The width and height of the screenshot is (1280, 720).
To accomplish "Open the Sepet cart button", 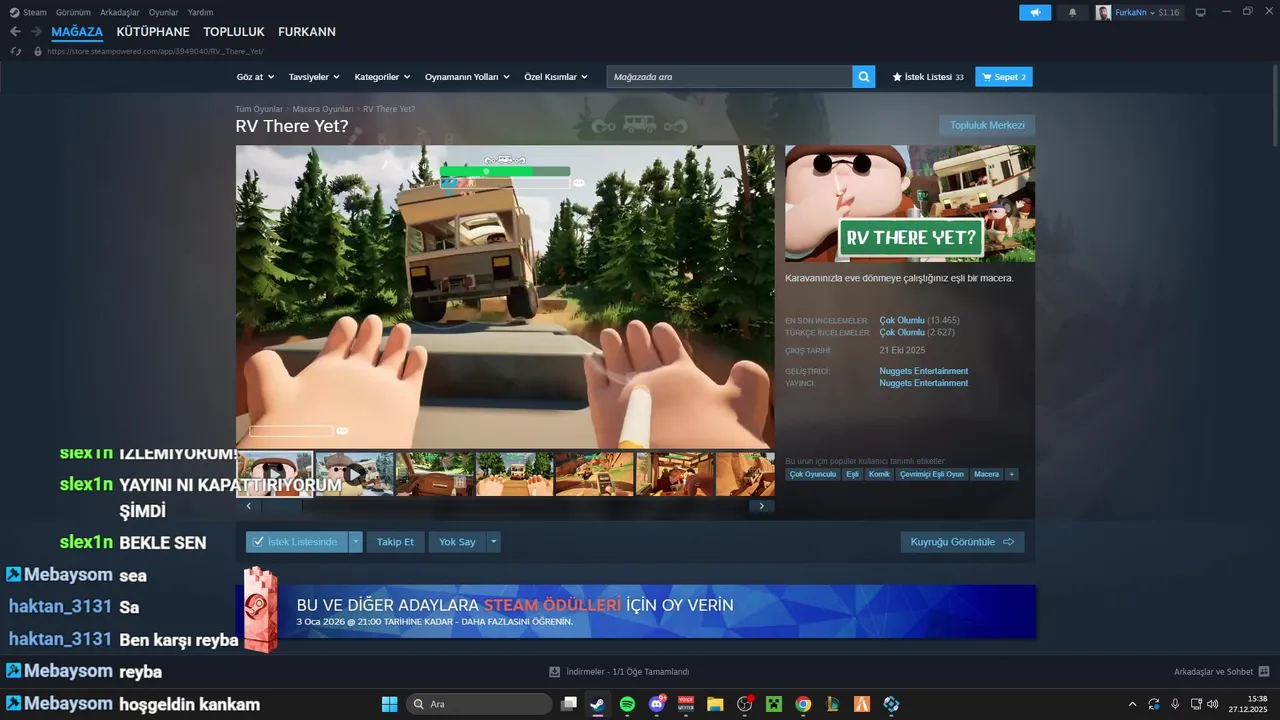I will point(1004,77).
